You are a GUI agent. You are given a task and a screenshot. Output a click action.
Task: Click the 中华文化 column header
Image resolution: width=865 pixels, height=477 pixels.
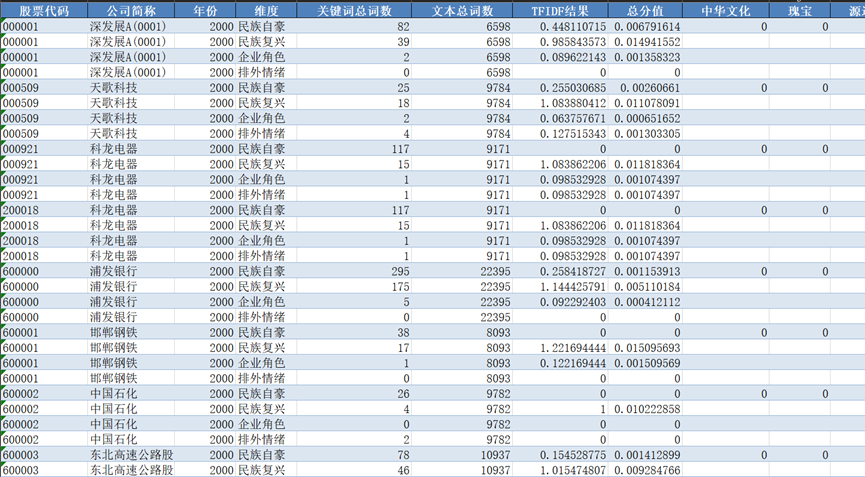click(x=726, y=10)
